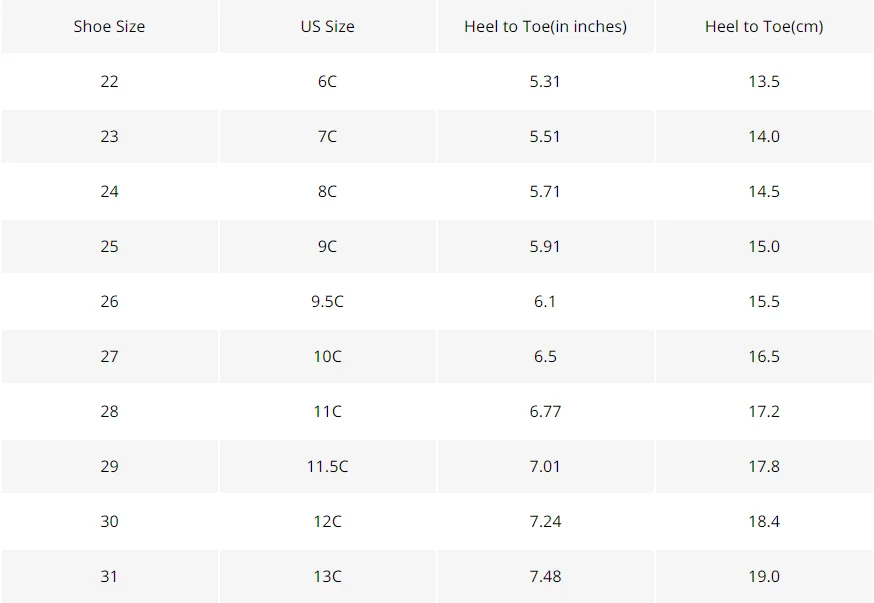874x603 pixels.
Task: Click the 6.77 inches value
Action: pos(545,411)
